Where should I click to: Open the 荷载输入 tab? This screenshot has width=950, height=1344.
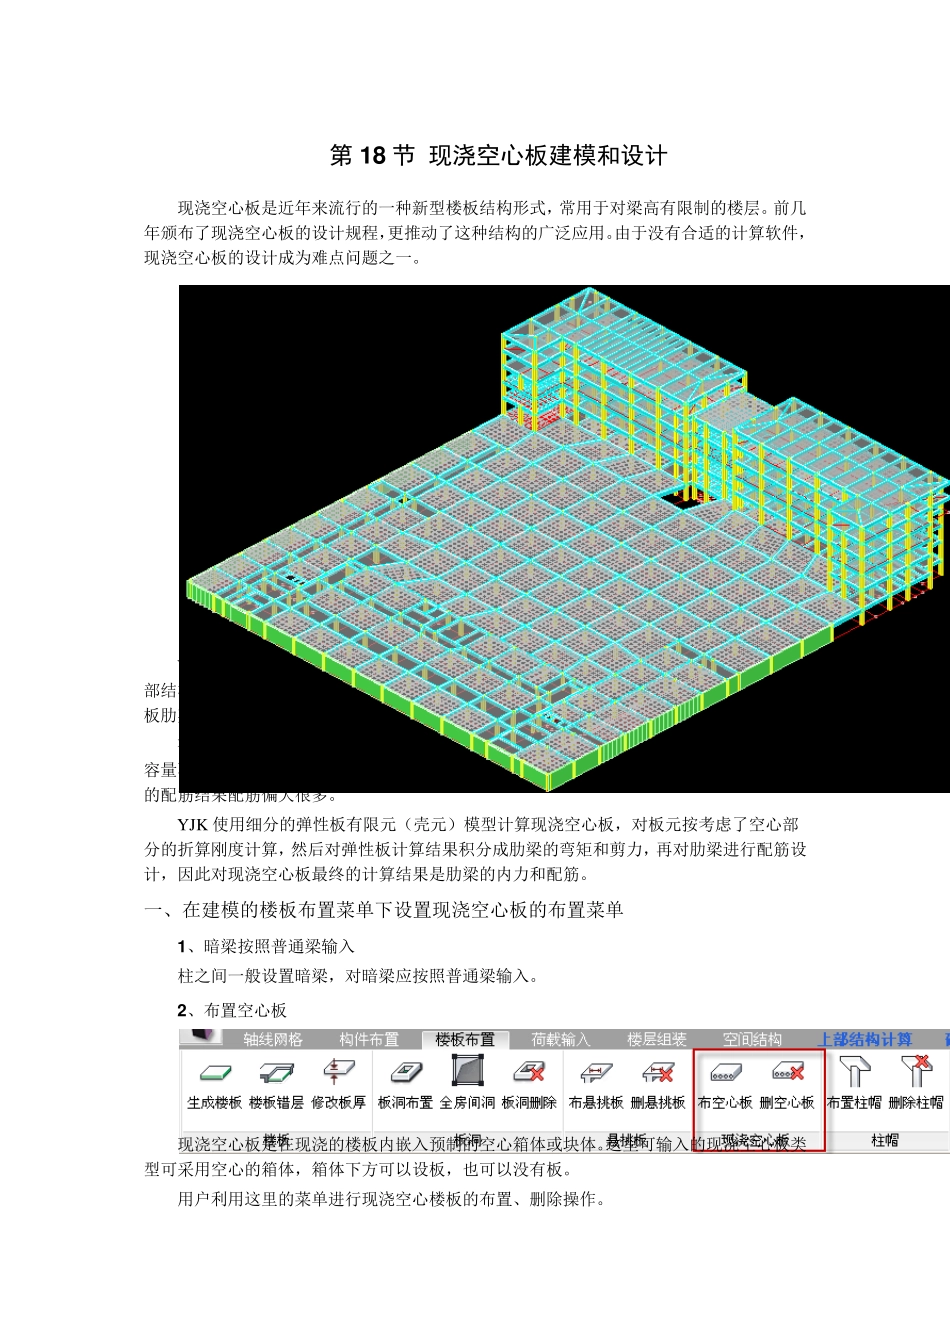click(x=561, y=1039)
